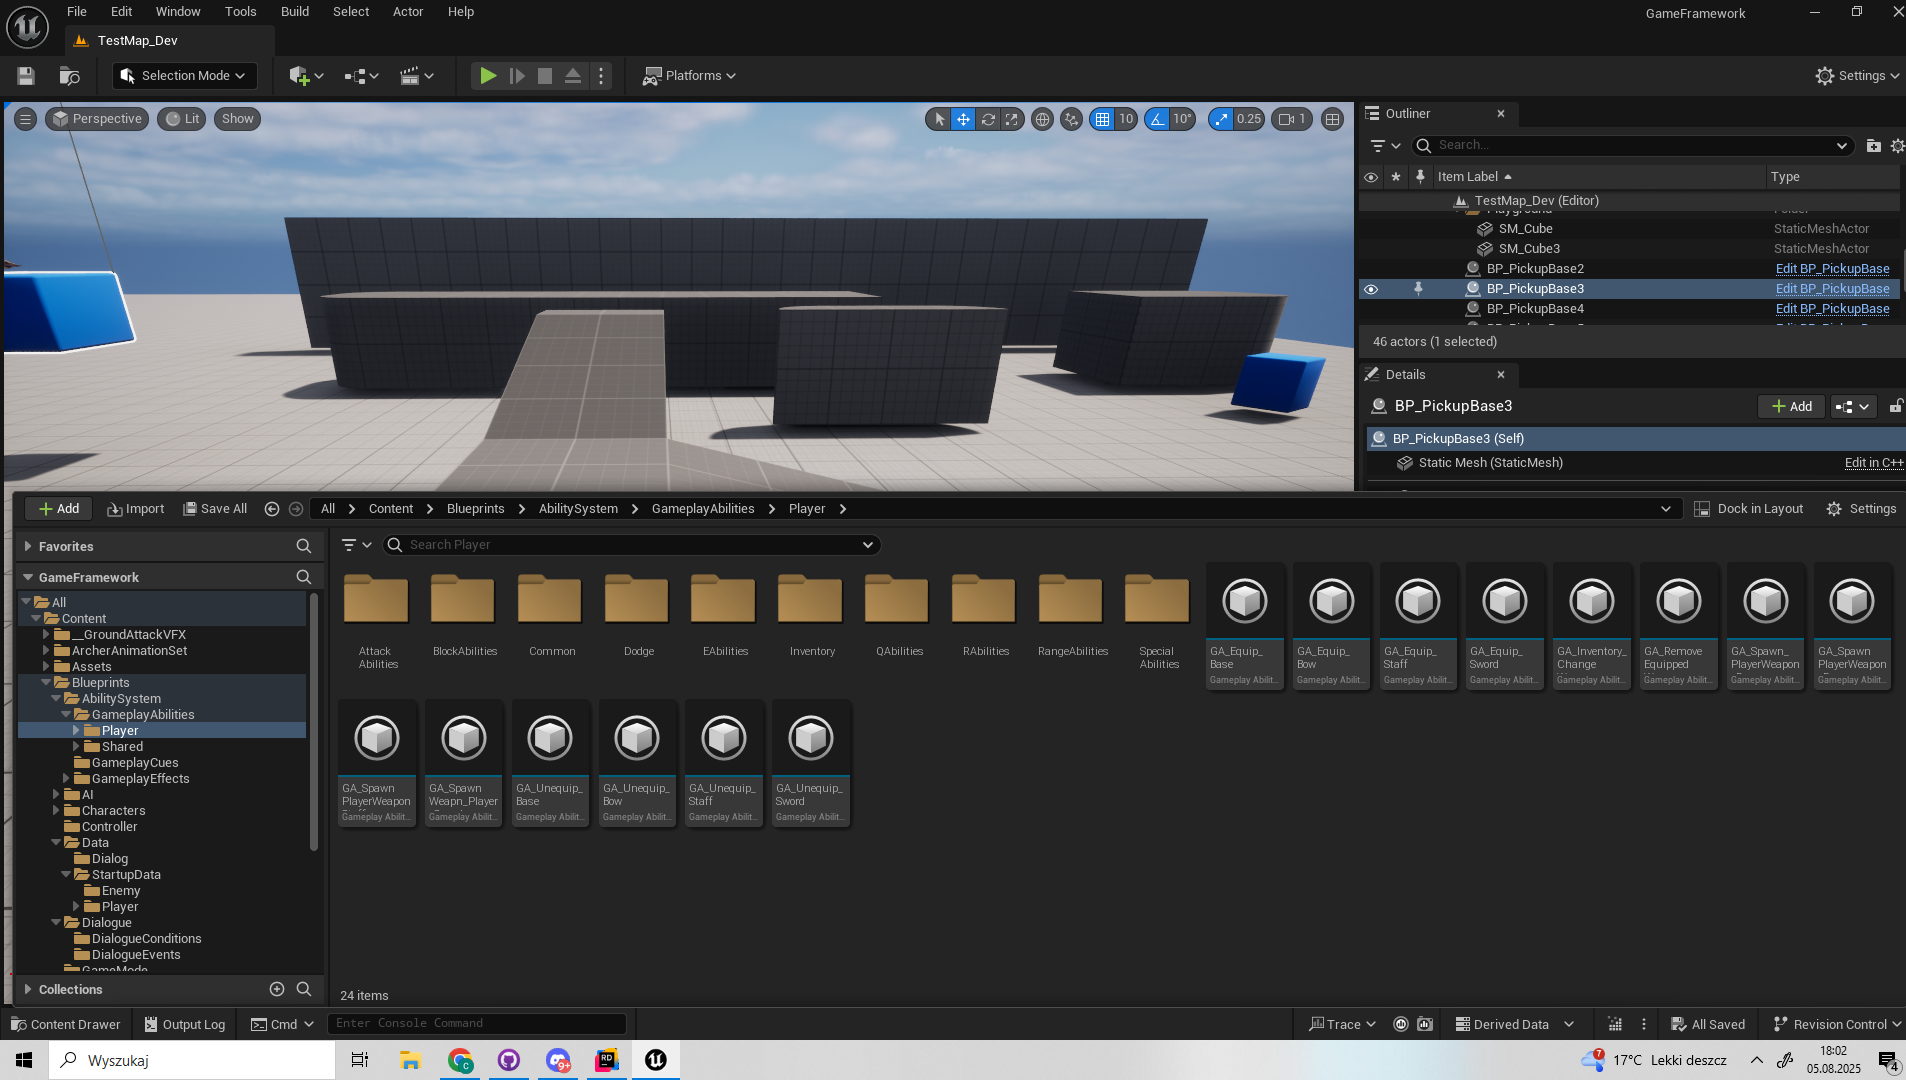1906x1080 pixels.
Task: Open the Perspective view mode dropdown
Action: coord(98,119)
